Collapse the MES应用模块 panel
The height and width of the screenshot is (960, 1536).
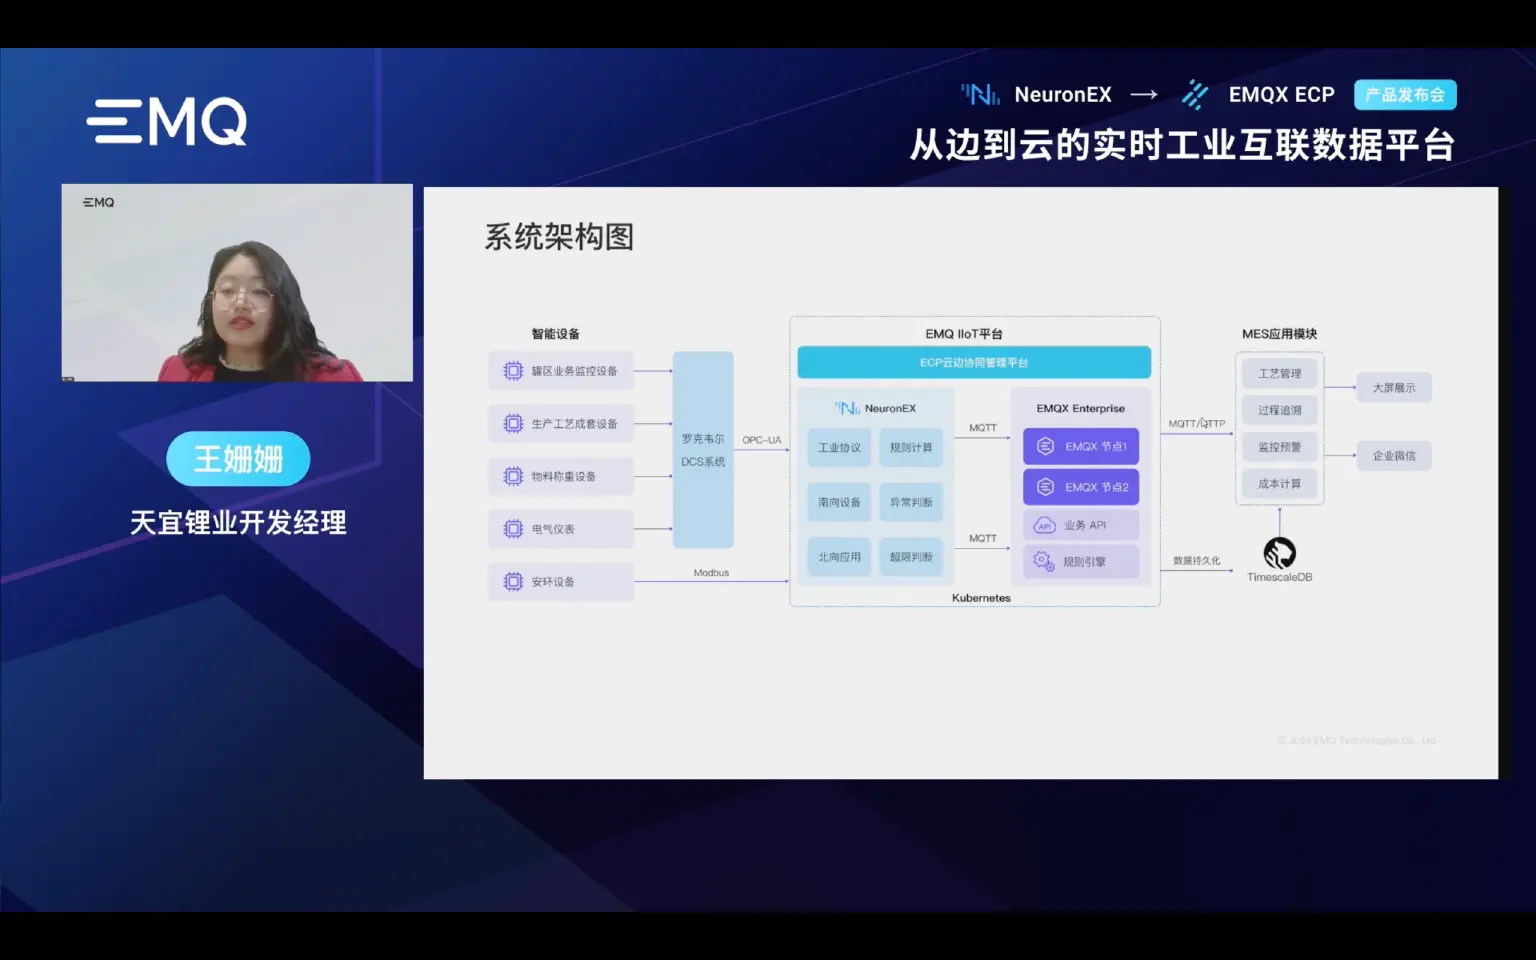[x=1277, y=333]
